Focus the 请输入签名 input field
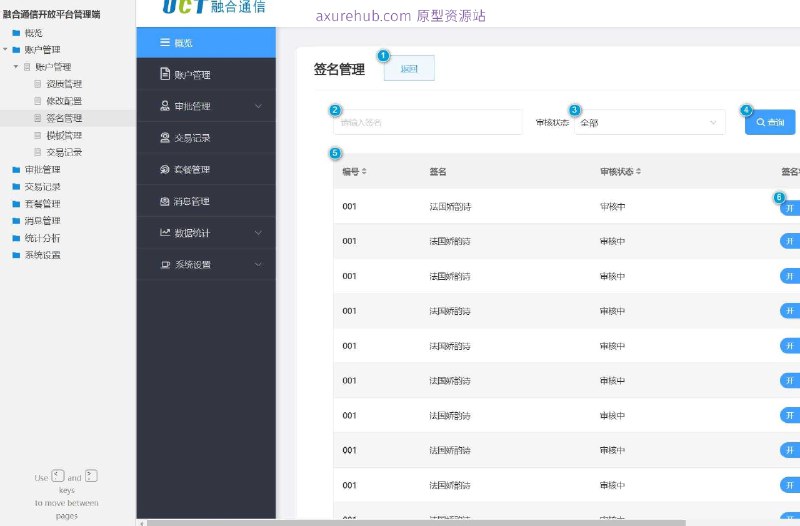800x526 pixels. pyautogui.click(x=428, y=122)
